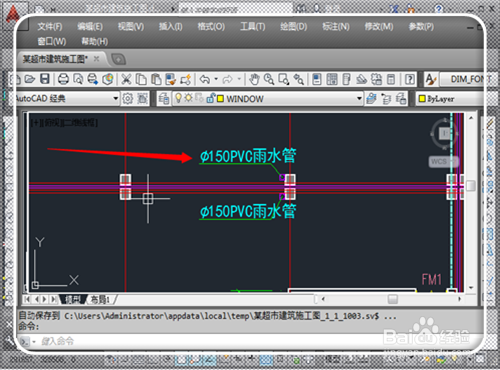Open the 参数(P) menu
Viewport: 500px width, 370px height.
(x=421, y=27)
